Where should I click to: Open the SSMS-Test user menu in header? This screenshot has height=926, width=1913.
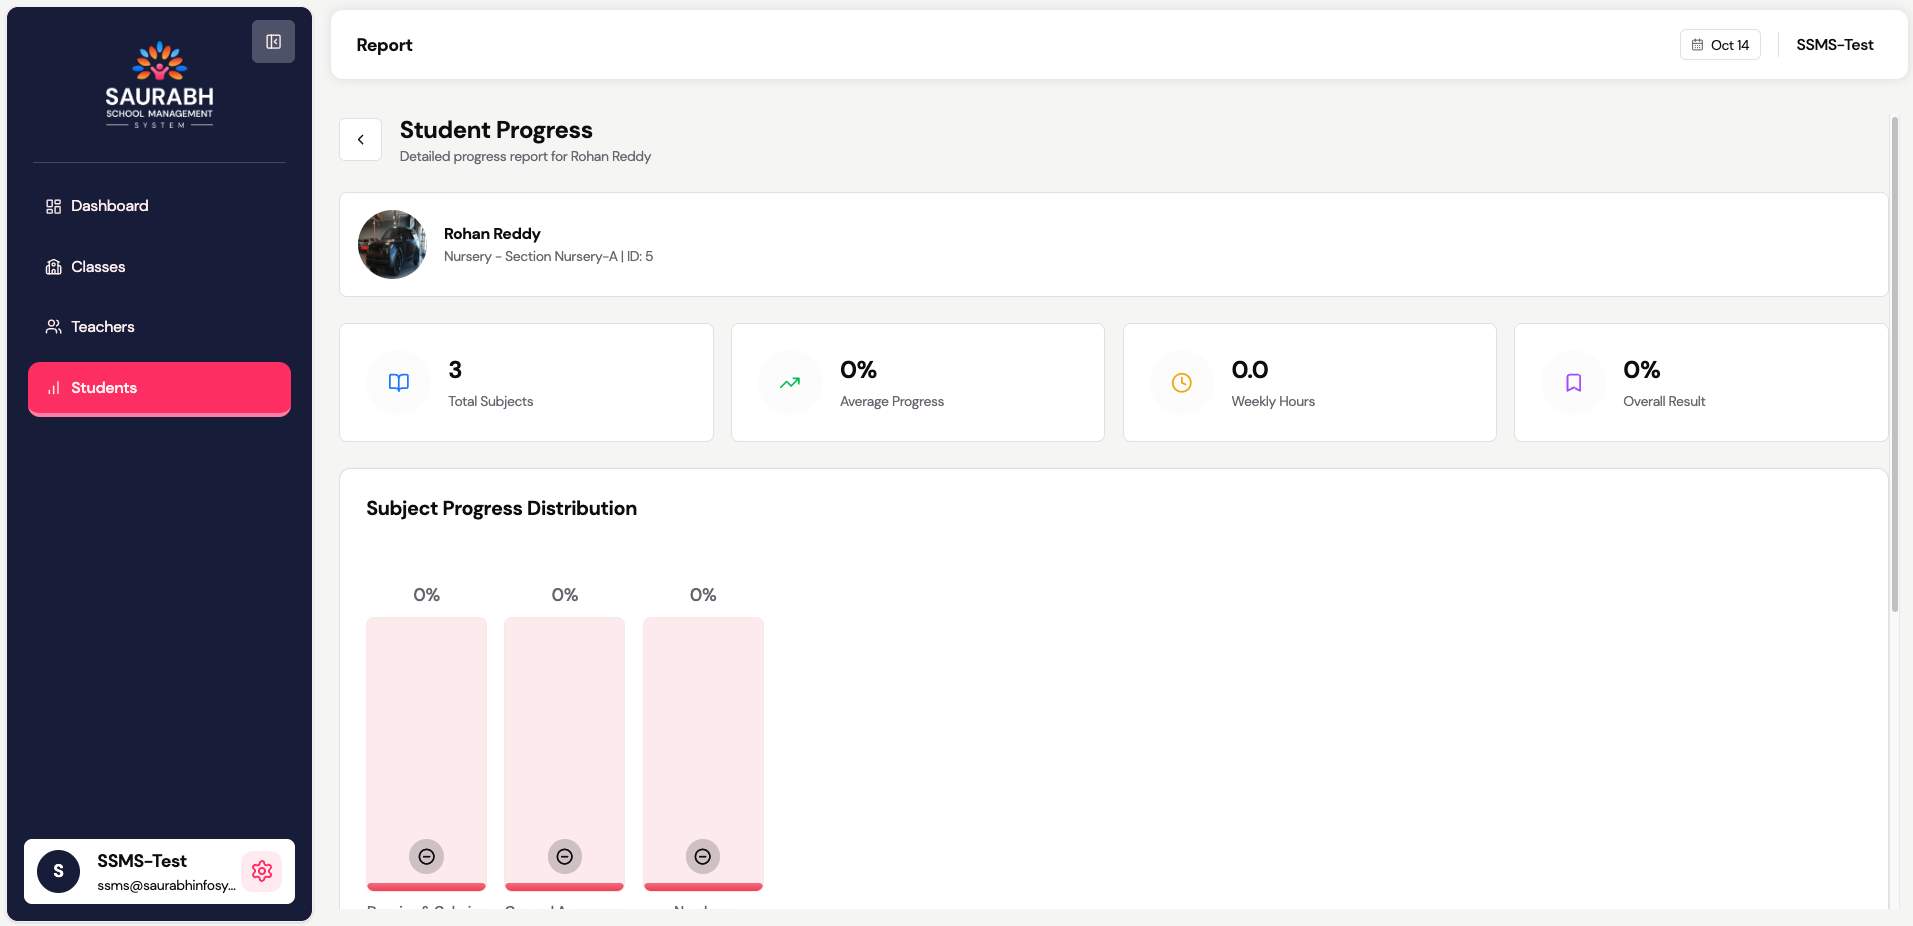pyautogui.click(x=1834, y=45)
